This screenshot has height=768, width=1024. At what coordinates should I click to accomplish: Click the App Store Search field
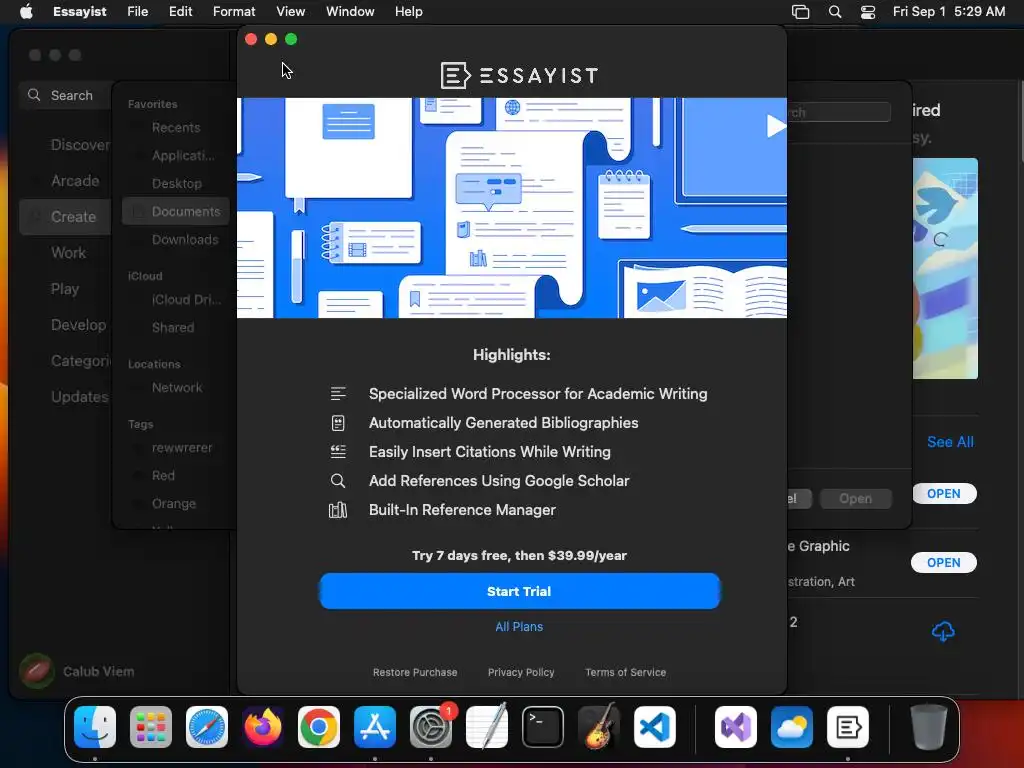65,95
